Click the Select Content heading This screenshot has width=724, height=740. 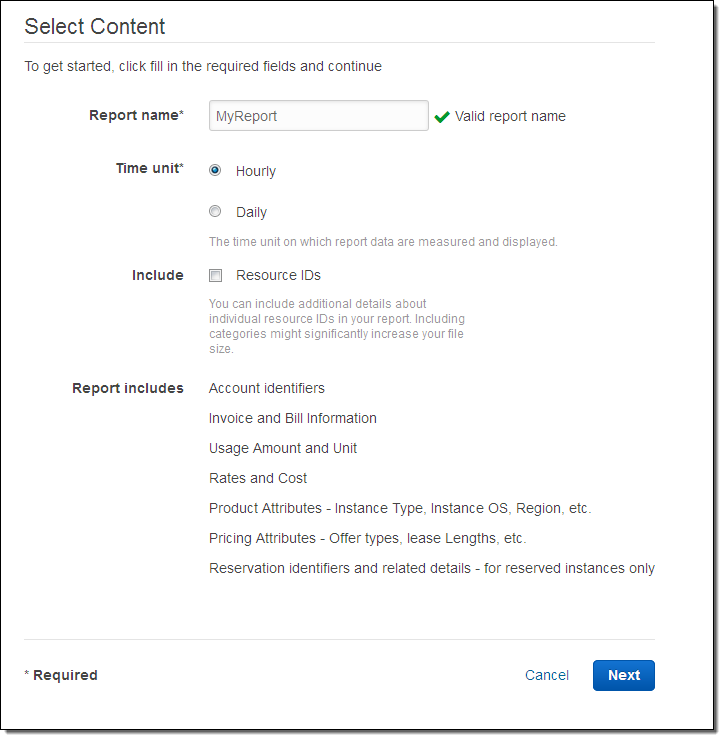(95, 27)
